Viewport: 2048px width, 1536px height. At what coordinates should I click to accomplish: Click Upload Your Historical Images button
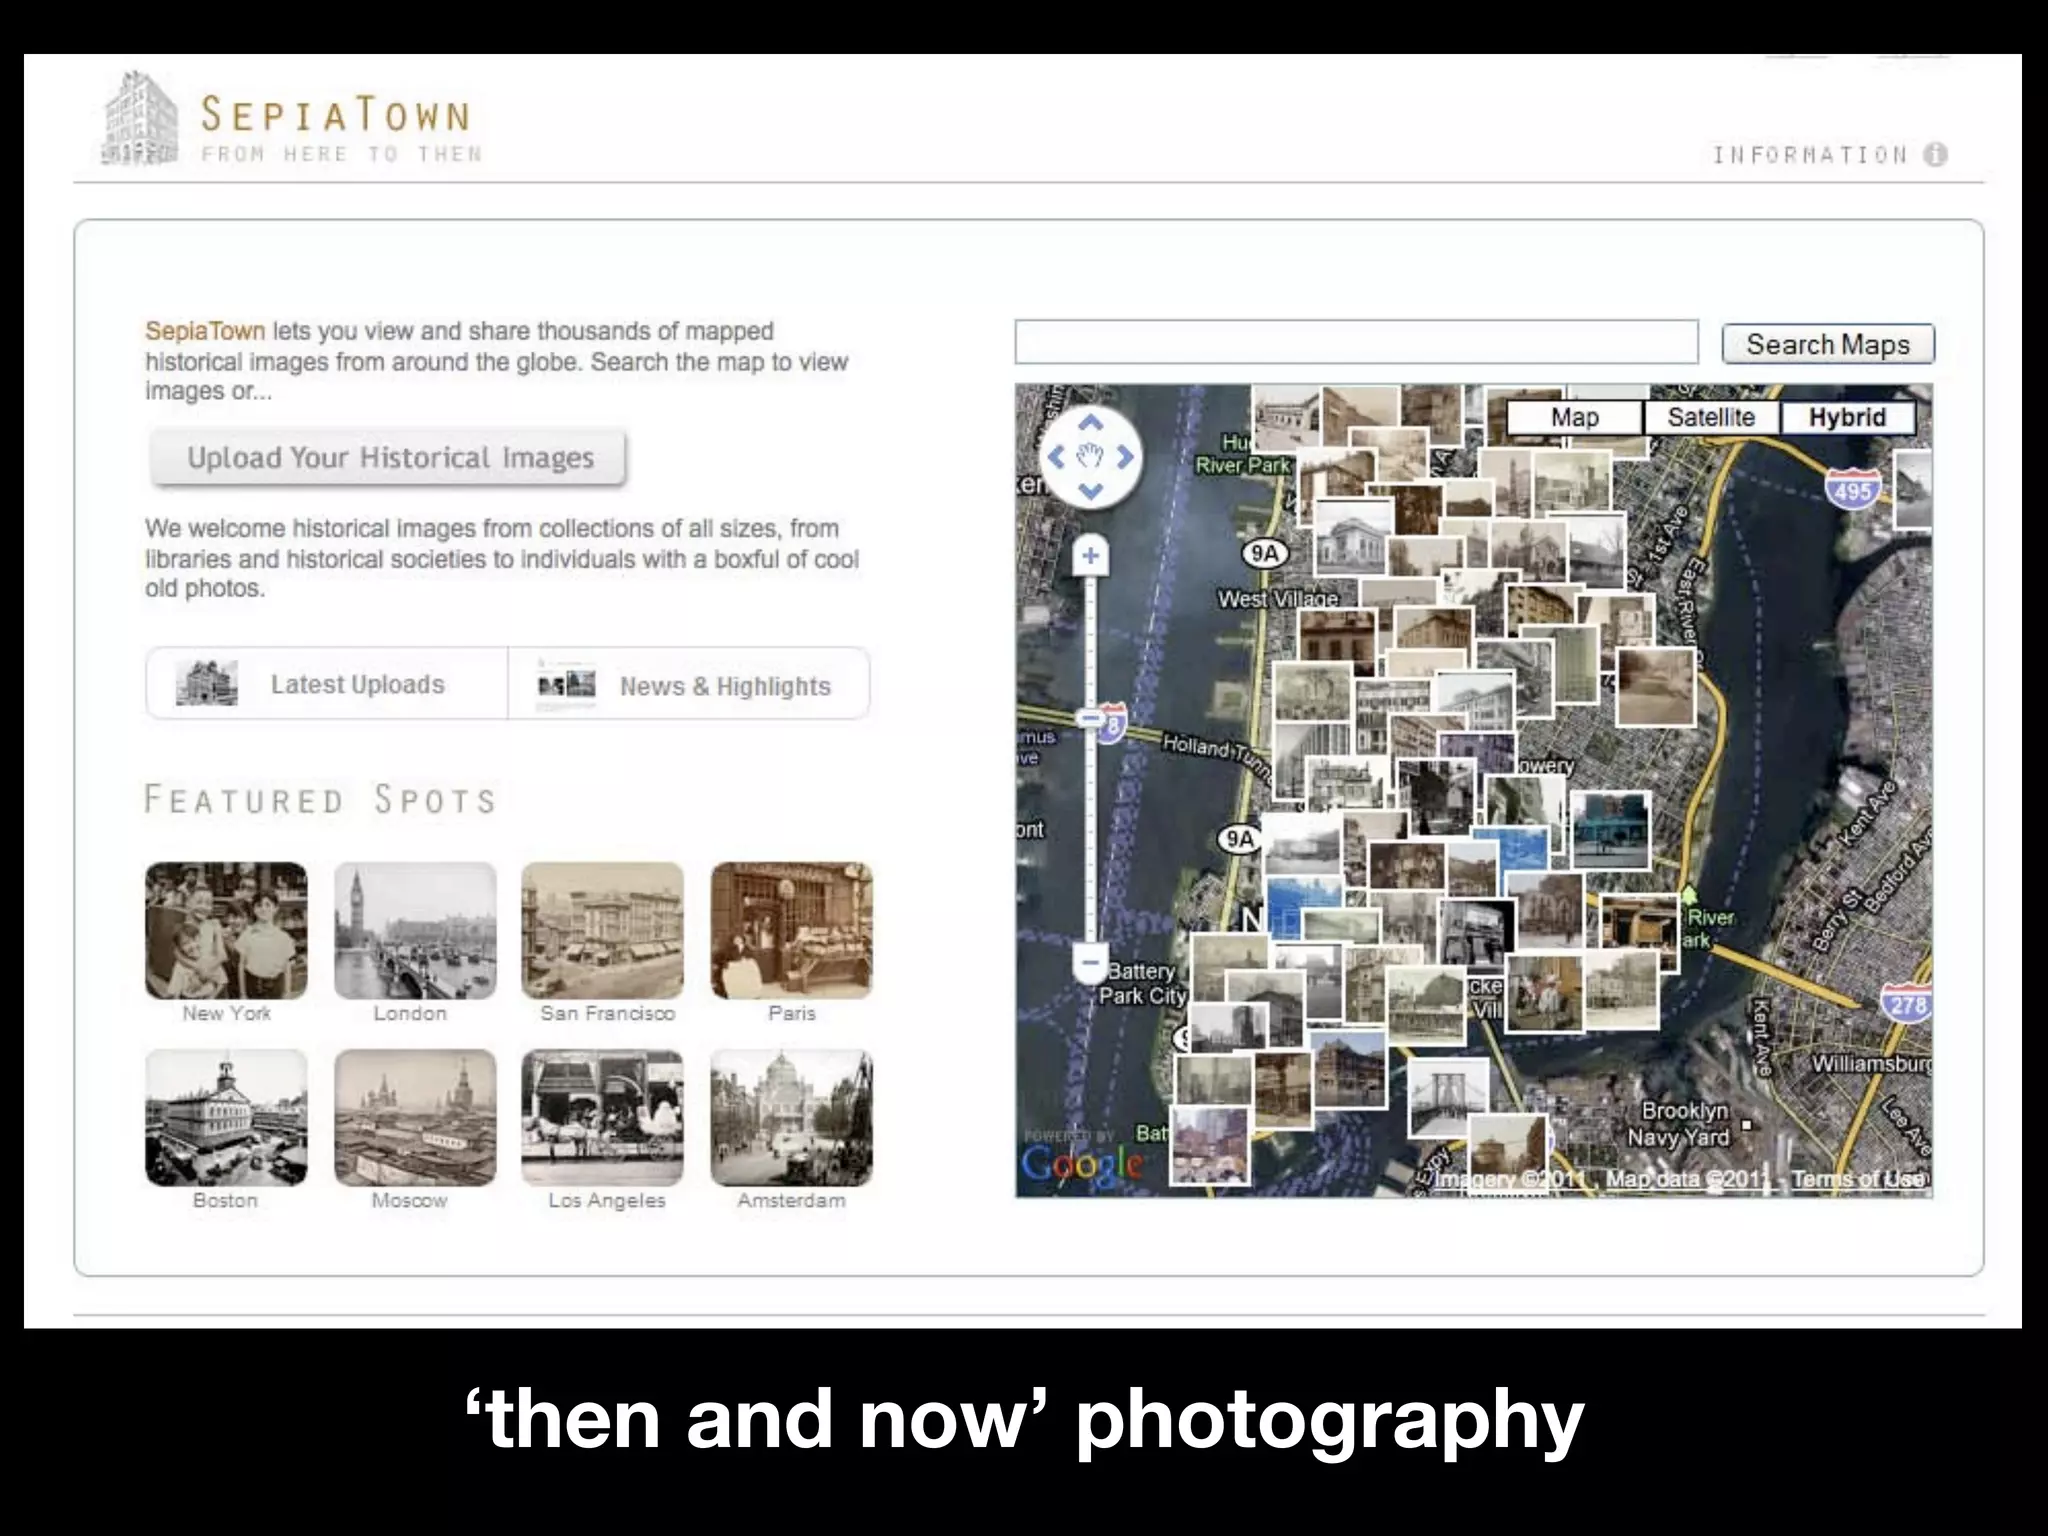[389, 458]
